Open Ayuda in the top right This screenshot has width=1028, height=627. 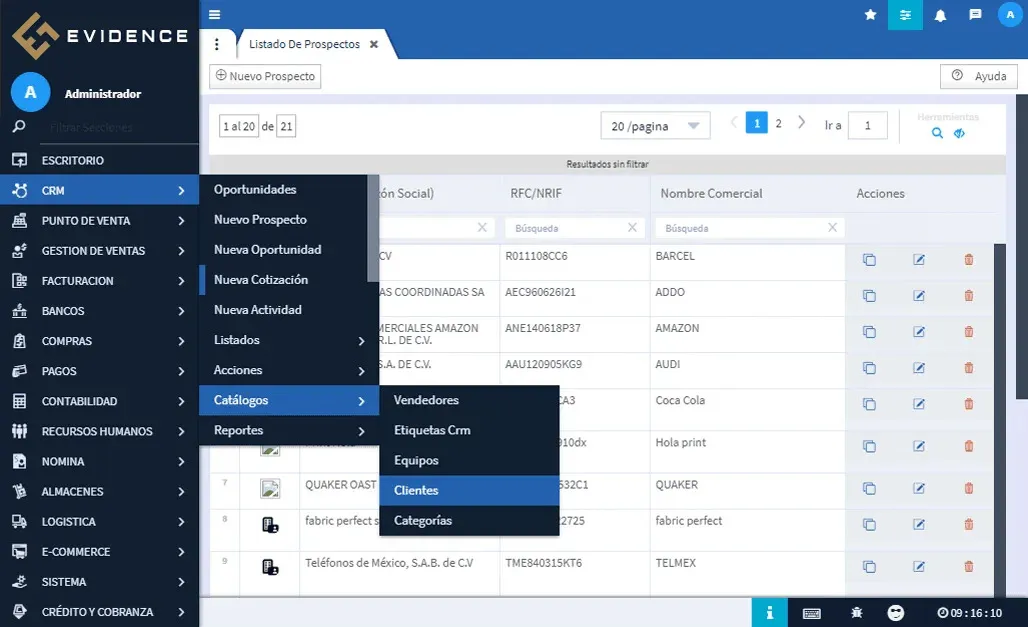click(x=978, y=76)
